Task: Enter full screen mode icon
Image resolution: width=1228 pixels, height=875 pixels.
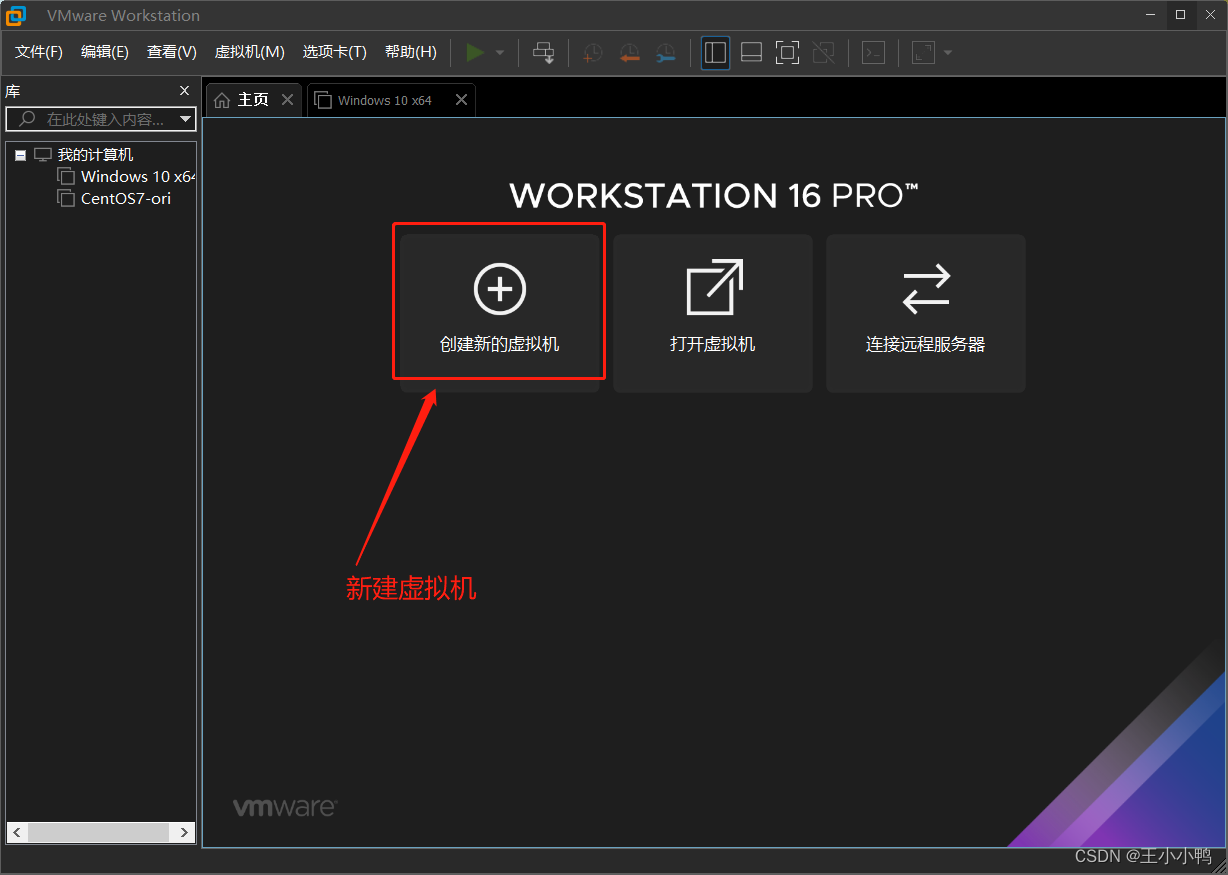Action: point(788,52)
